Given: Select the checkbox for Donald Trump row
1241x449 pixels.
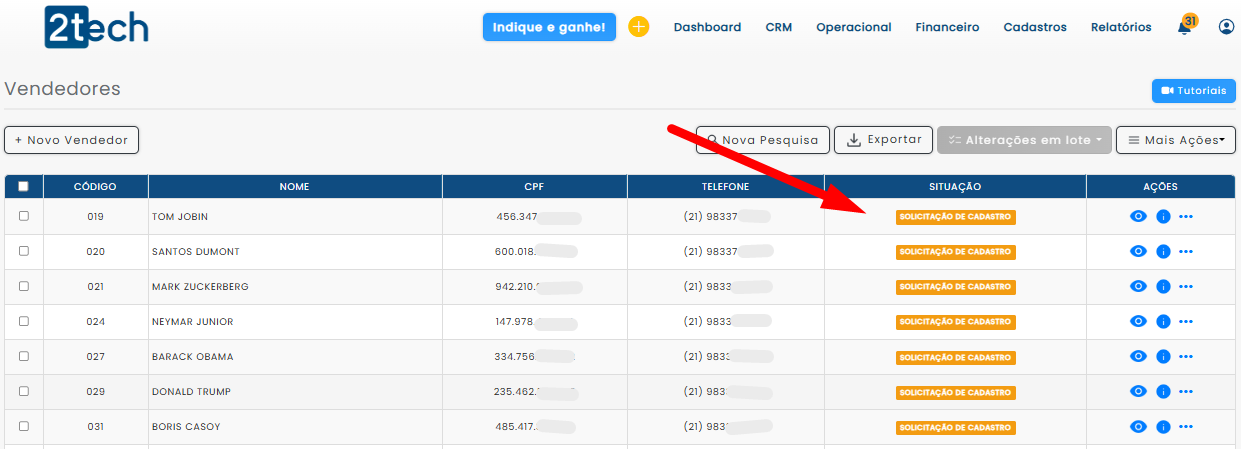Looking at the screenshot, I should point(24,392).
